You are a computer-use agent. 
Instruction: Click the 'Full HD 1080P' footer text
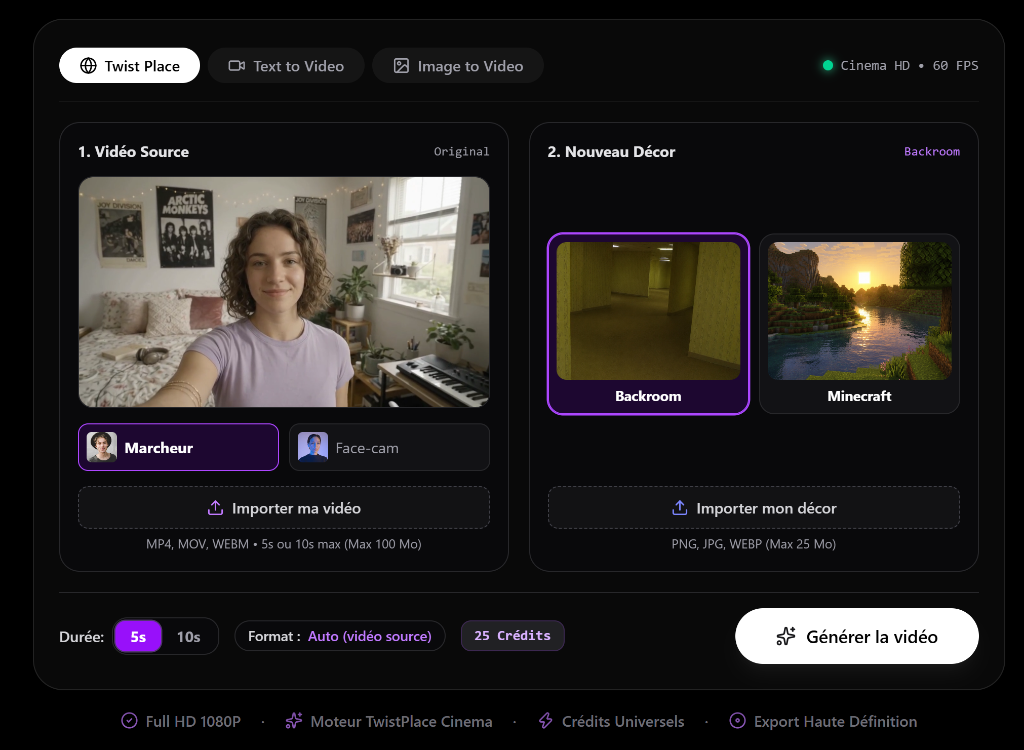[193, 721]
